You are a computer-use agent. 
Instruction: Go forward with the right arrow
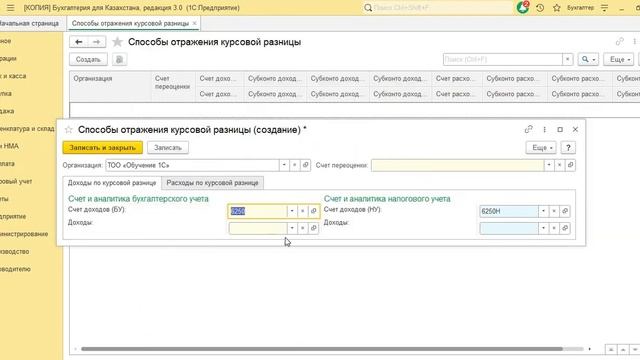pyautogui.click(x=96, y=42)
